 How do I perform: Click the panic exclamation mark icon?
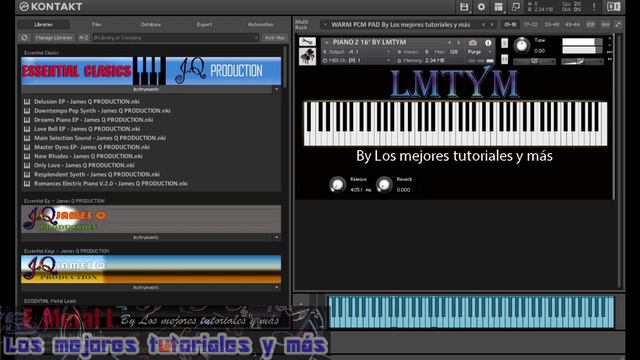594,7
